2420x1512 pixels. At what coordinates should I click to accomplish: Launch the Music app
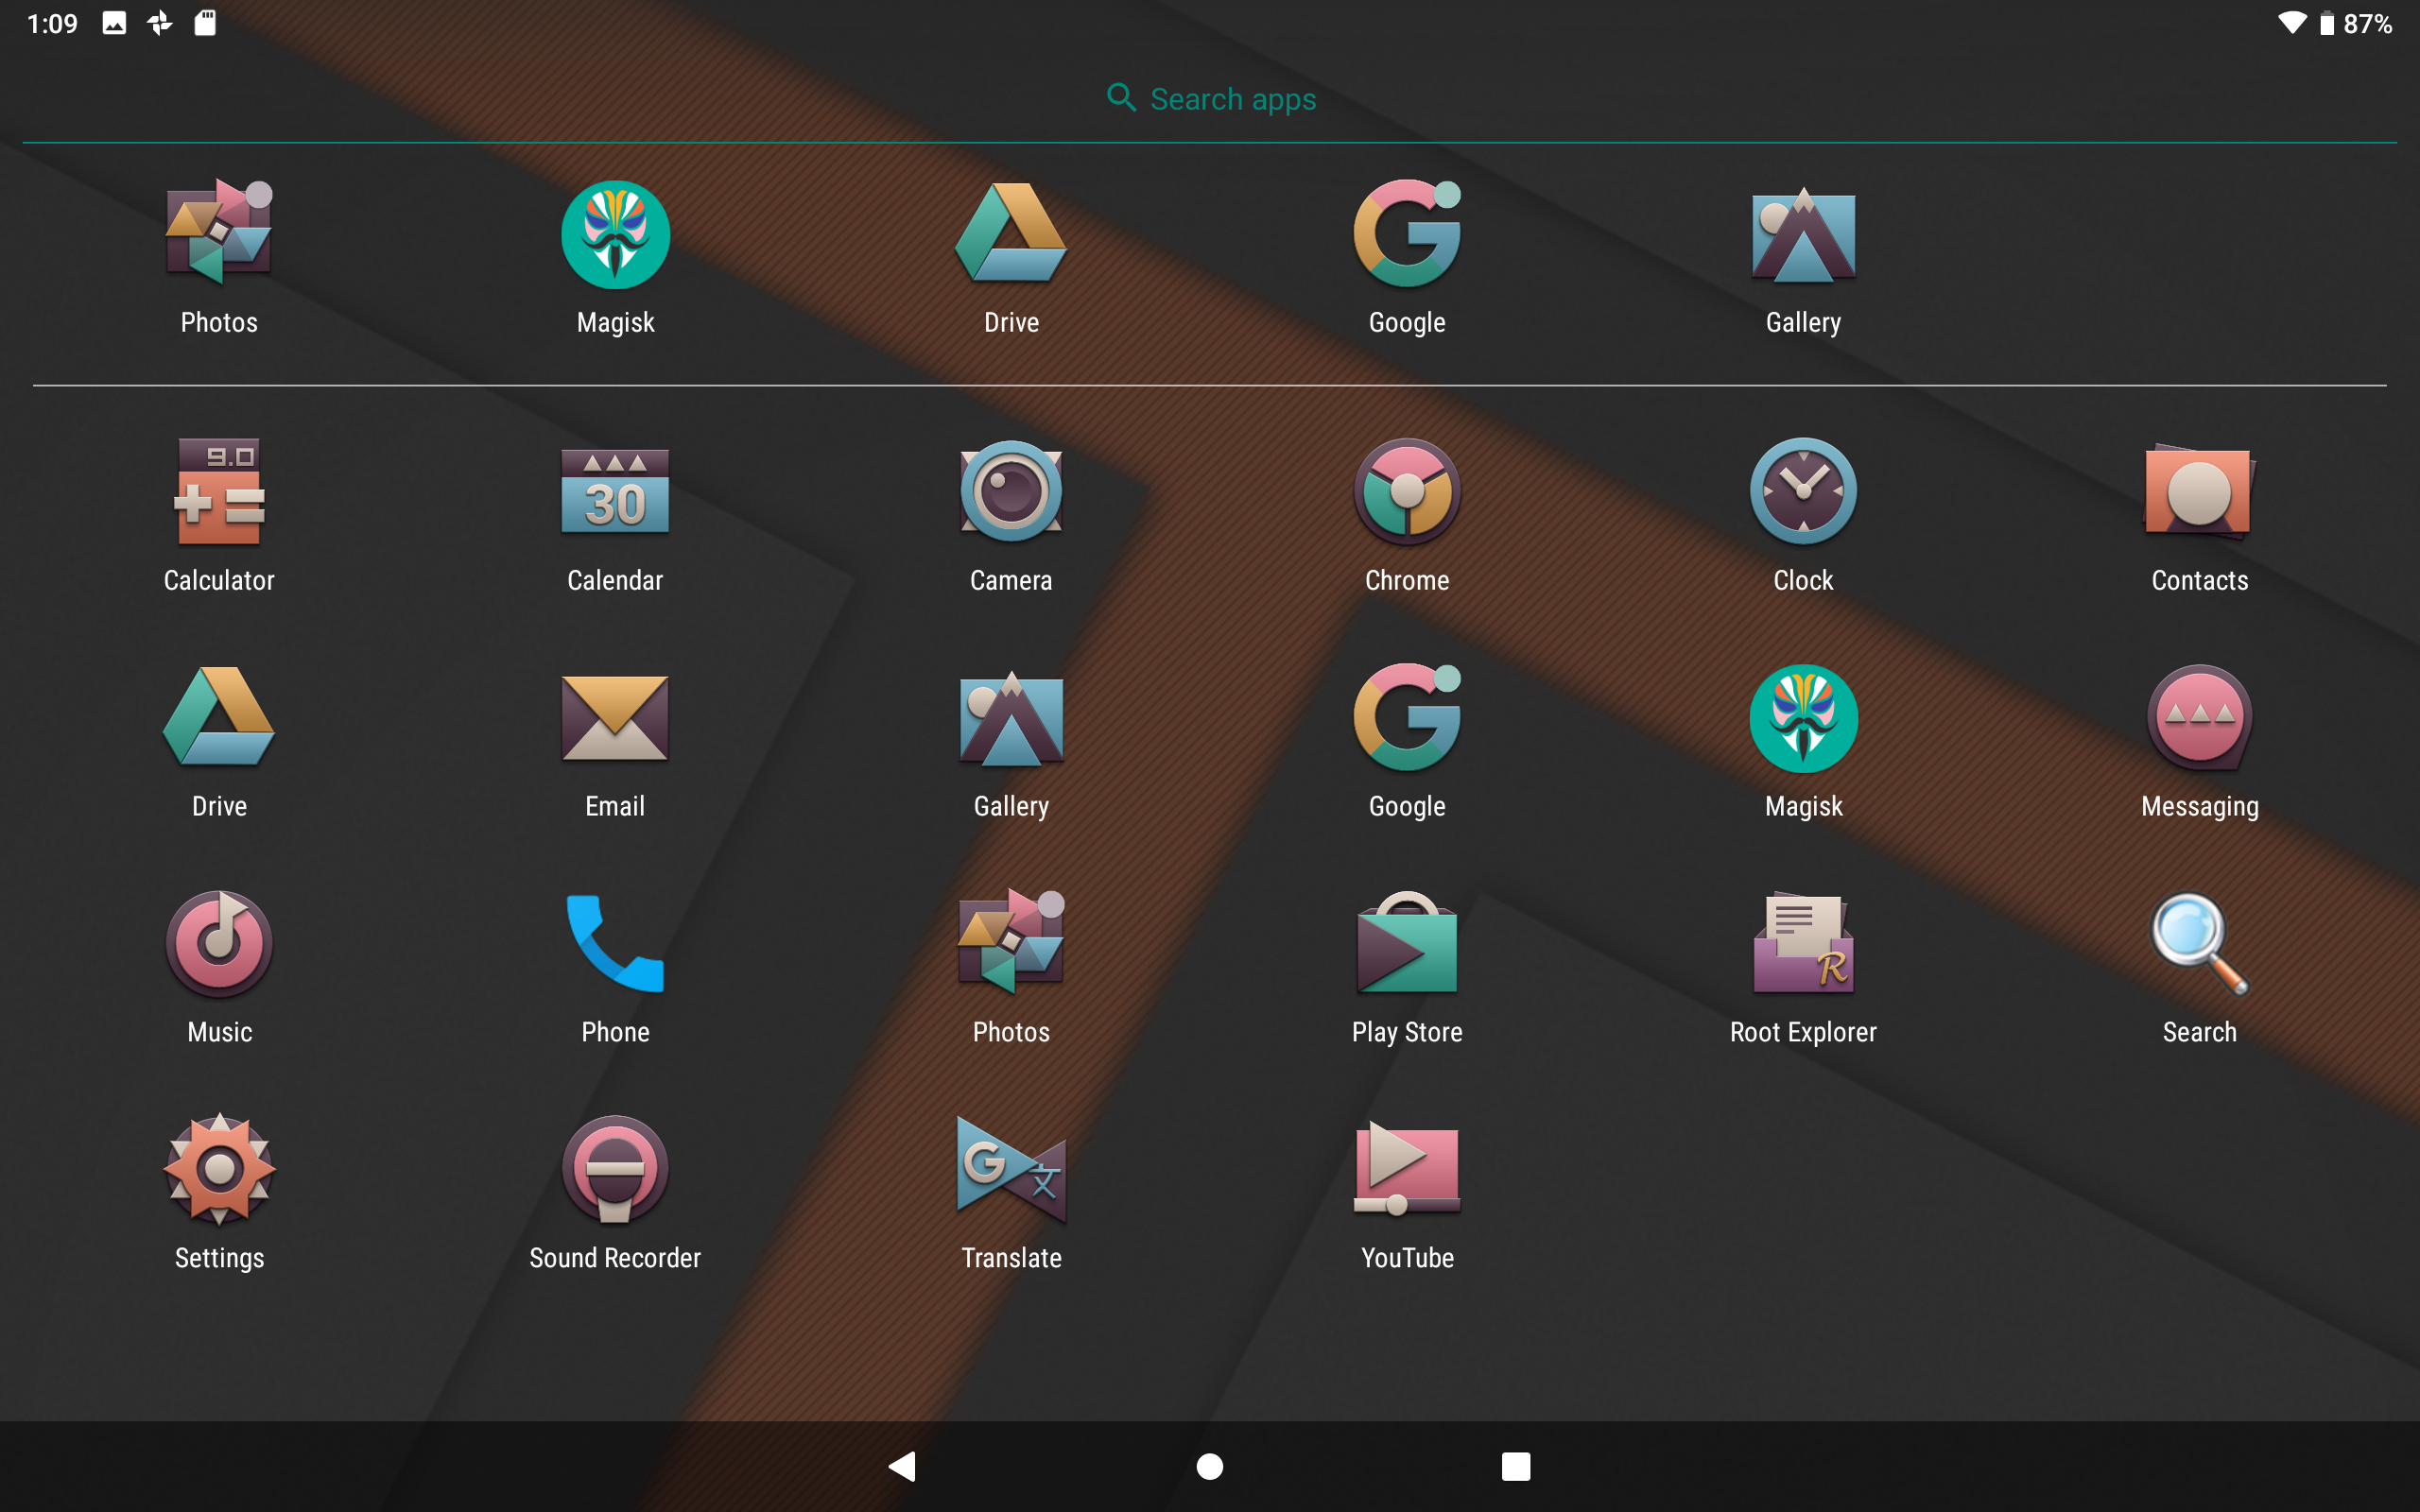coord(219,943)
